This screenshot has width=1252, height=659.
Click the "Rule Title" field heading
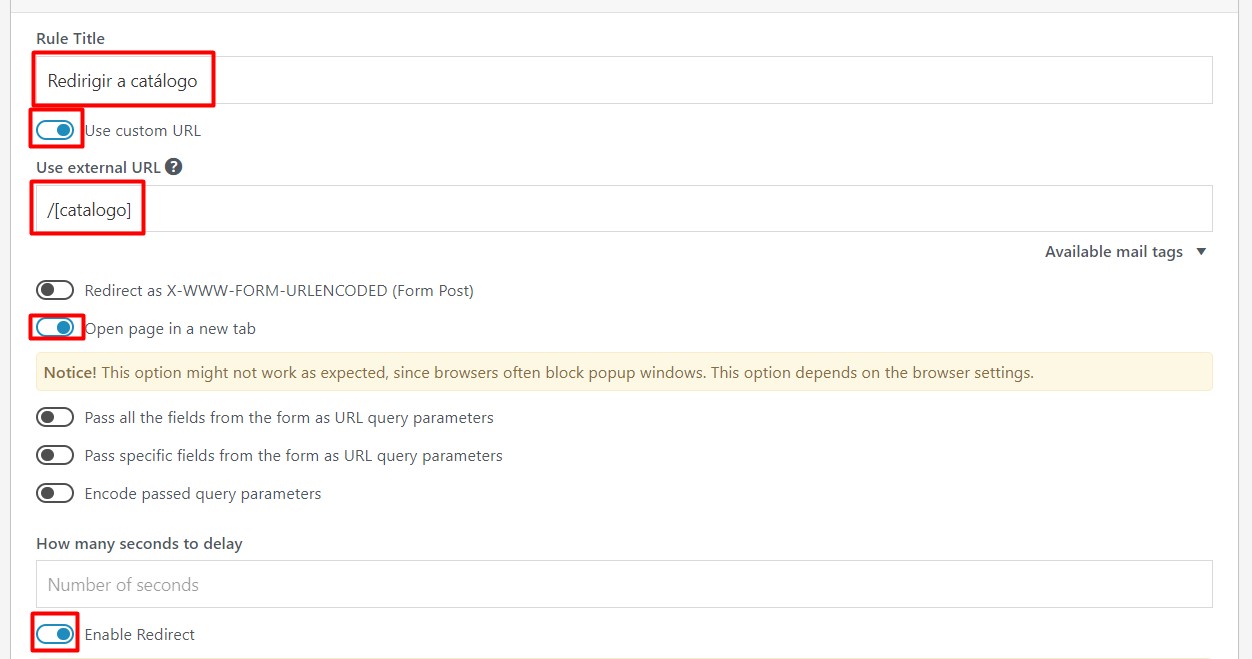pos(70,38)
